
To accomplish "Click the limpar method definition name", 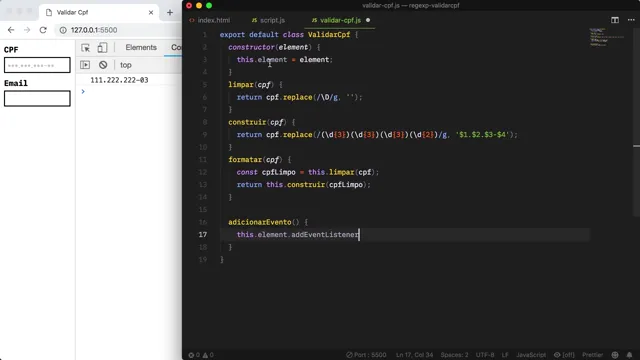I will 241,84.
